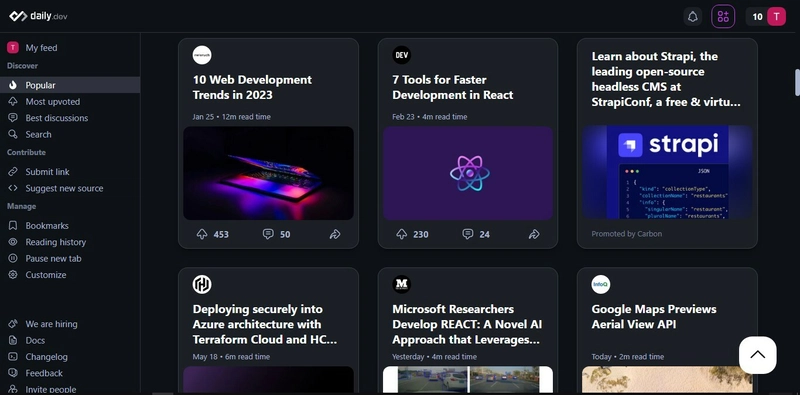Click InfoQ source icon on Google Maps card
The width and height of the screenshot is (800, 395).
pos(601,284)
